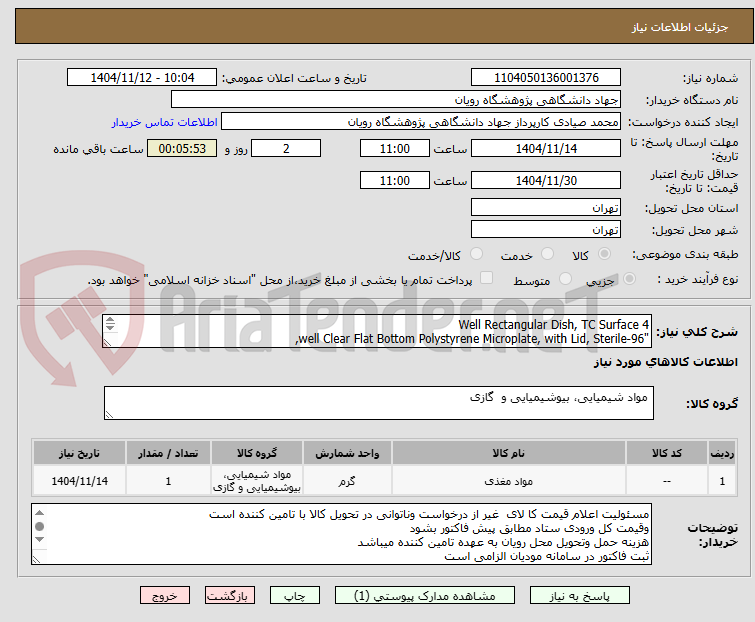The width and height of the screenshot is (755, 622).
Task: Click the توضیحات خریدار text area
Action: (341, 534)
